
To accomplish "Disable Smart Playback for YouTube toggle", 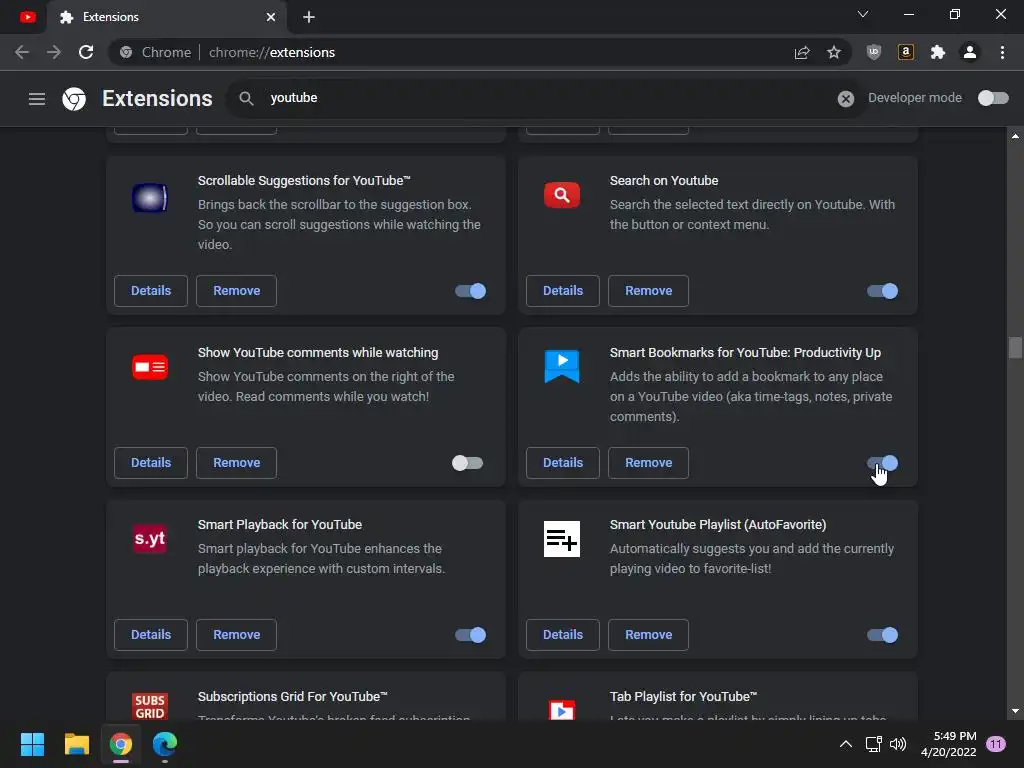I will click(470, 635).
